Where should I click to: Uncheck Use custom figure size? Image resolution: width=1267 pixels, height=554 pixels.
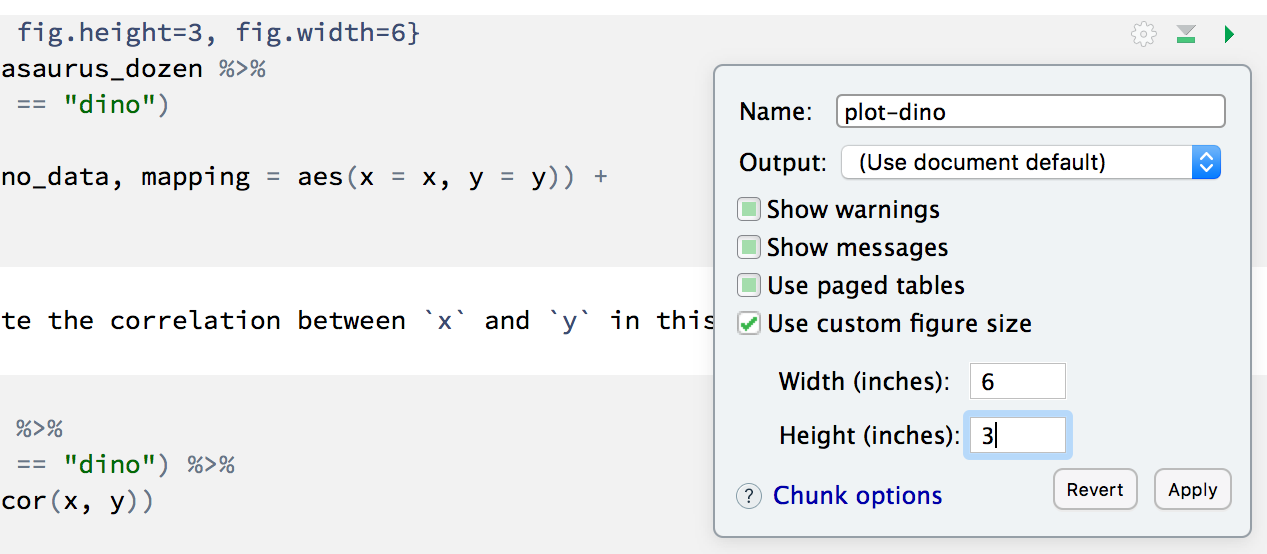[x=749, y=324]
